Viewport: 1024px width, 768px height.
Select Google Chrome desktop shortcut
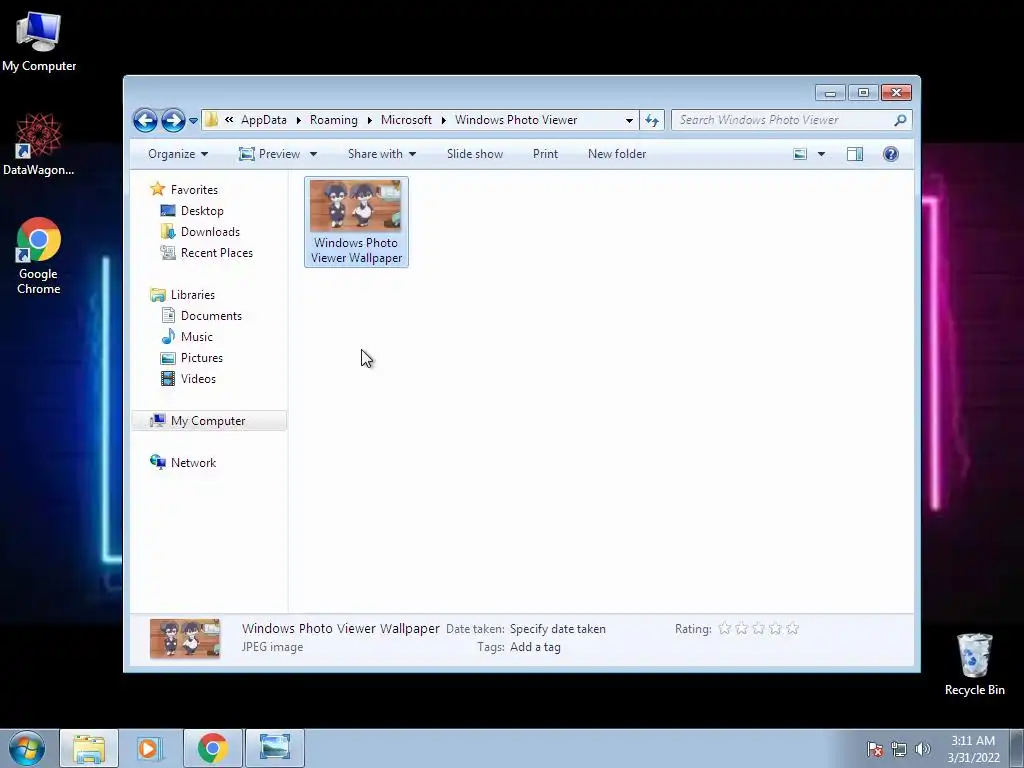point(39,256)
